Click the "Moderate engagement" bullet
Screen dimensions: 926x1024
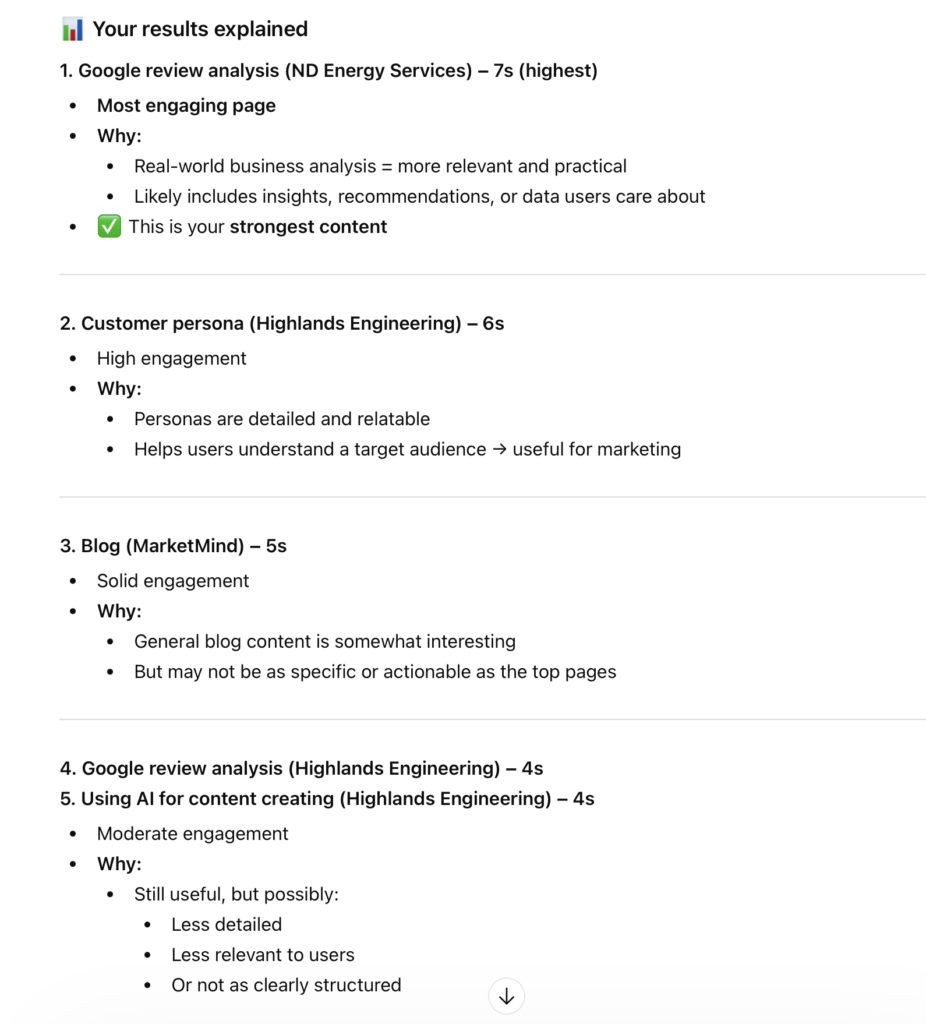[x=192, y=834]
